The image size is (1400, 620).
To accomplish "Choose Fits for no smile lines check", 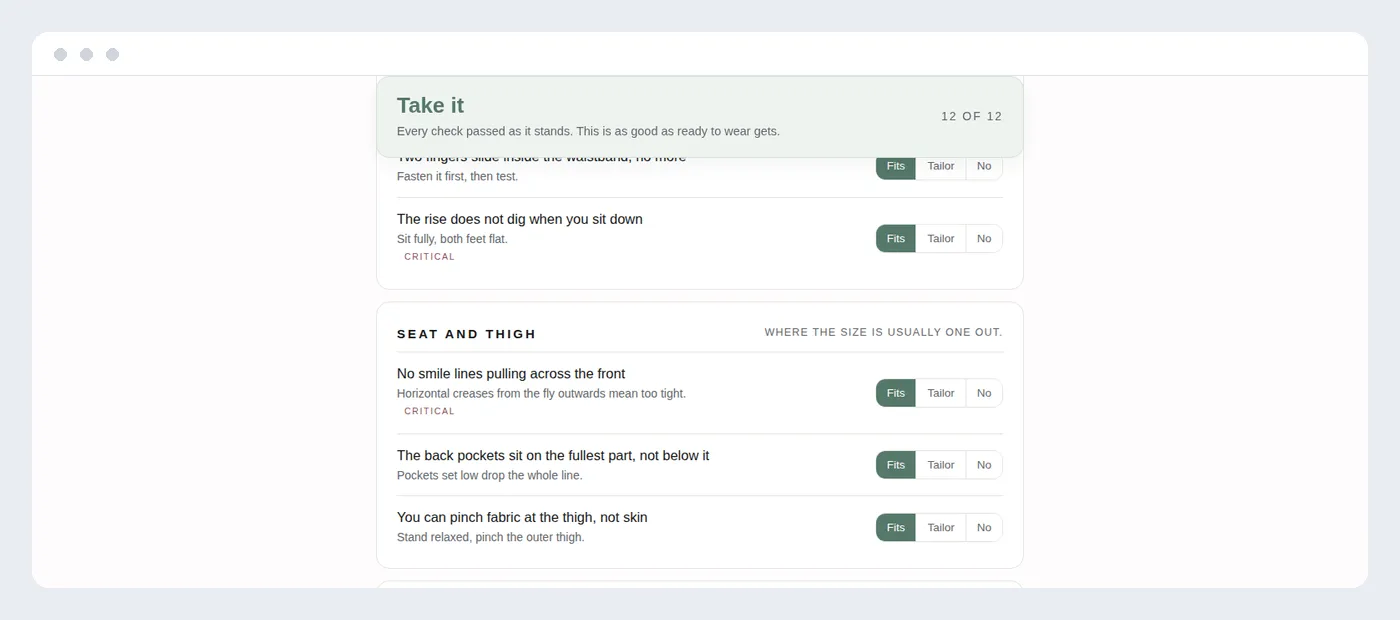I will coord(896,393).
